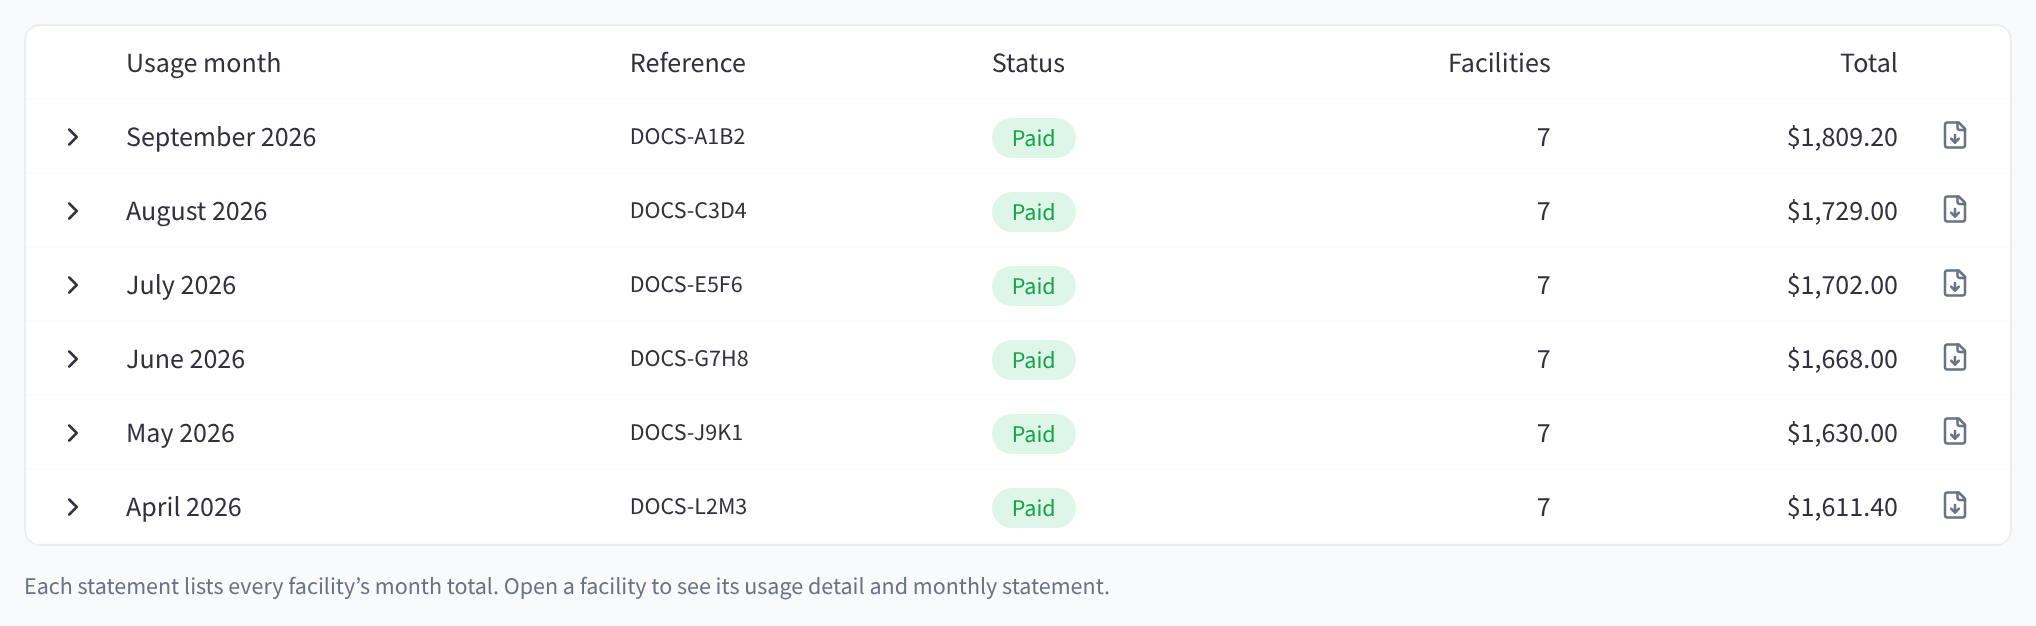Click the May 2026 month label
This screenshot has width=2036, height=626.
pos(180,433)
